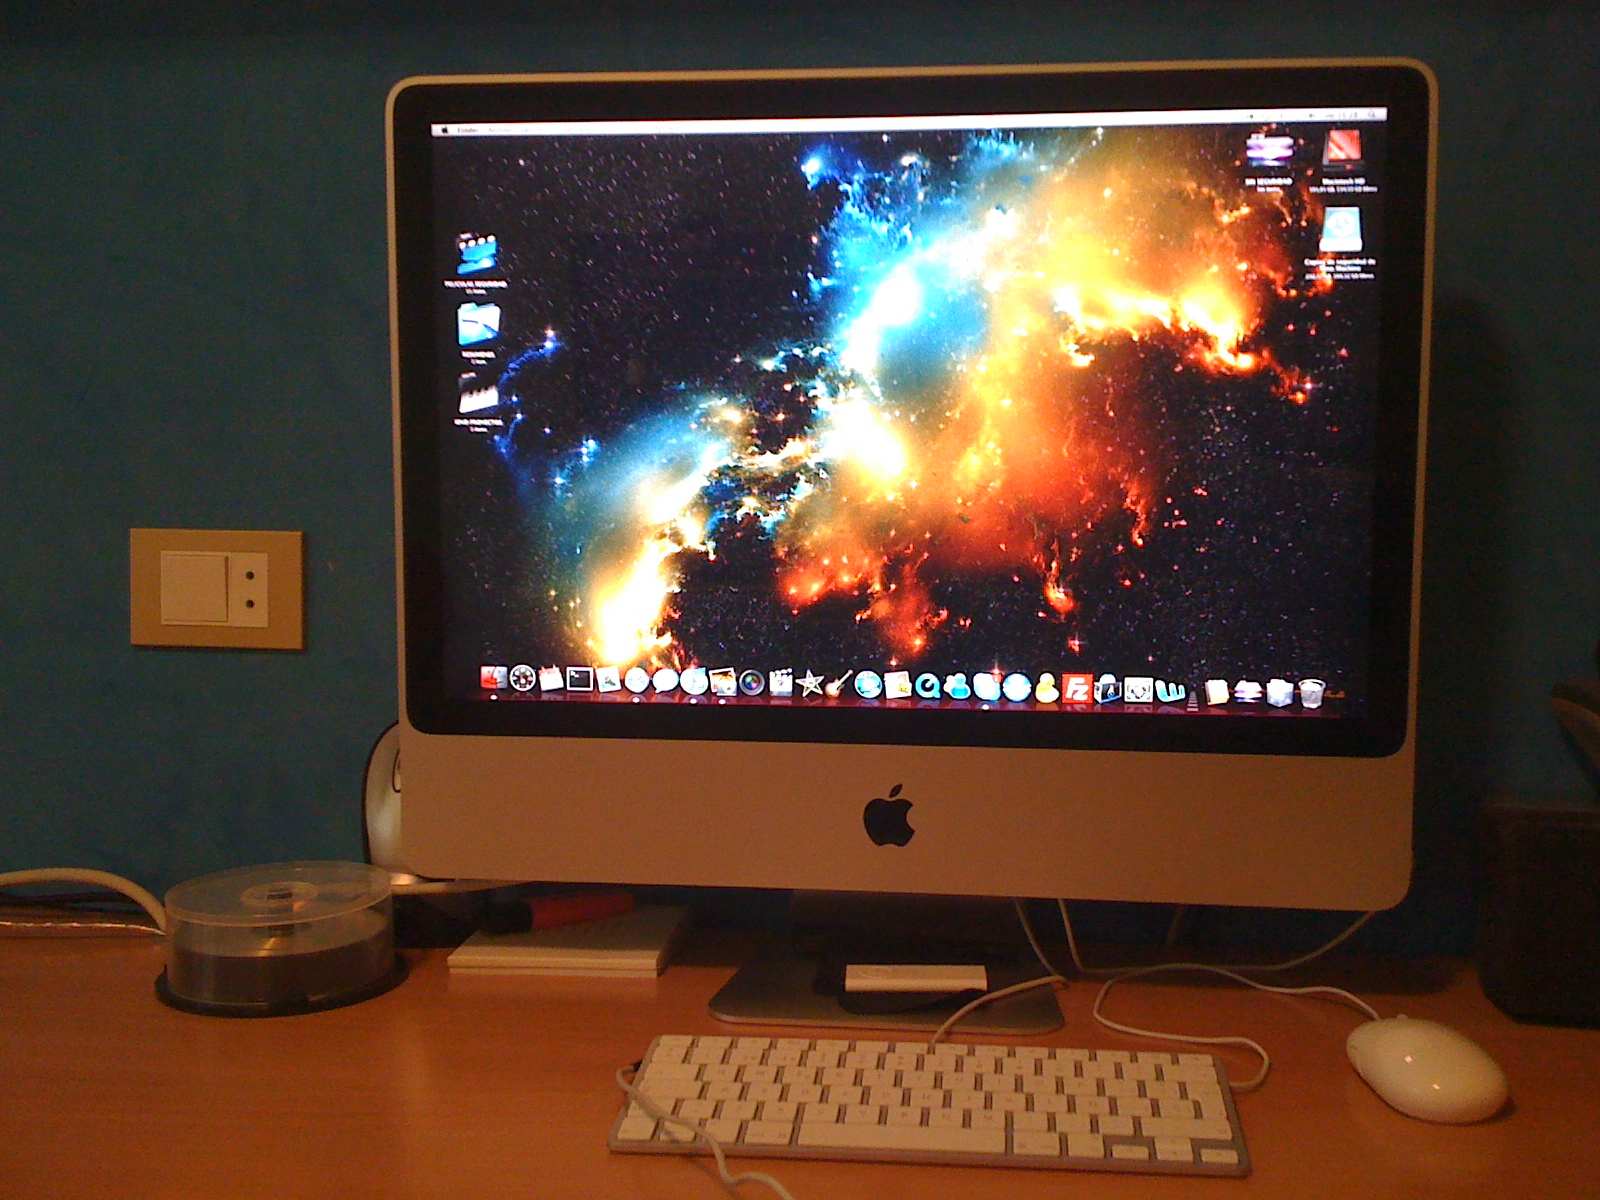This screenshot has width=1600, height=1200.
Task: Click the Spotlight search icon
Action: (1373, 115)
